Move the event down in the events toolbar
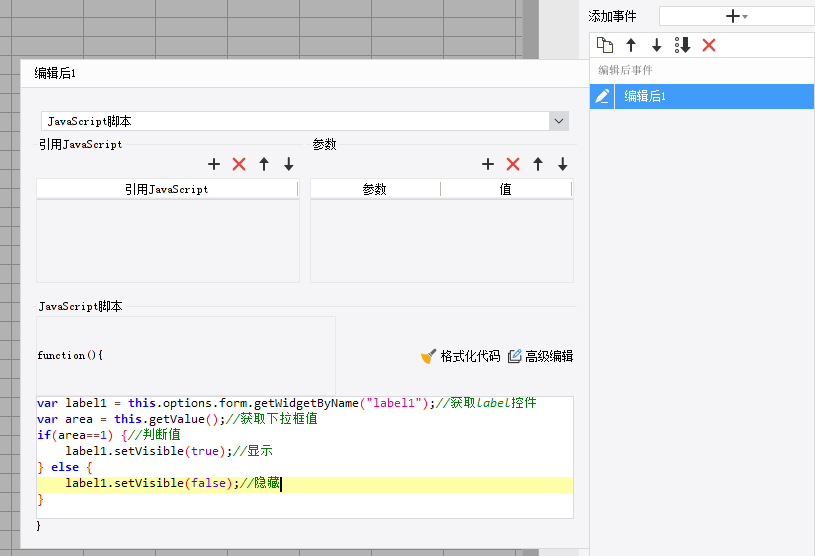 (x=656, y=45)
